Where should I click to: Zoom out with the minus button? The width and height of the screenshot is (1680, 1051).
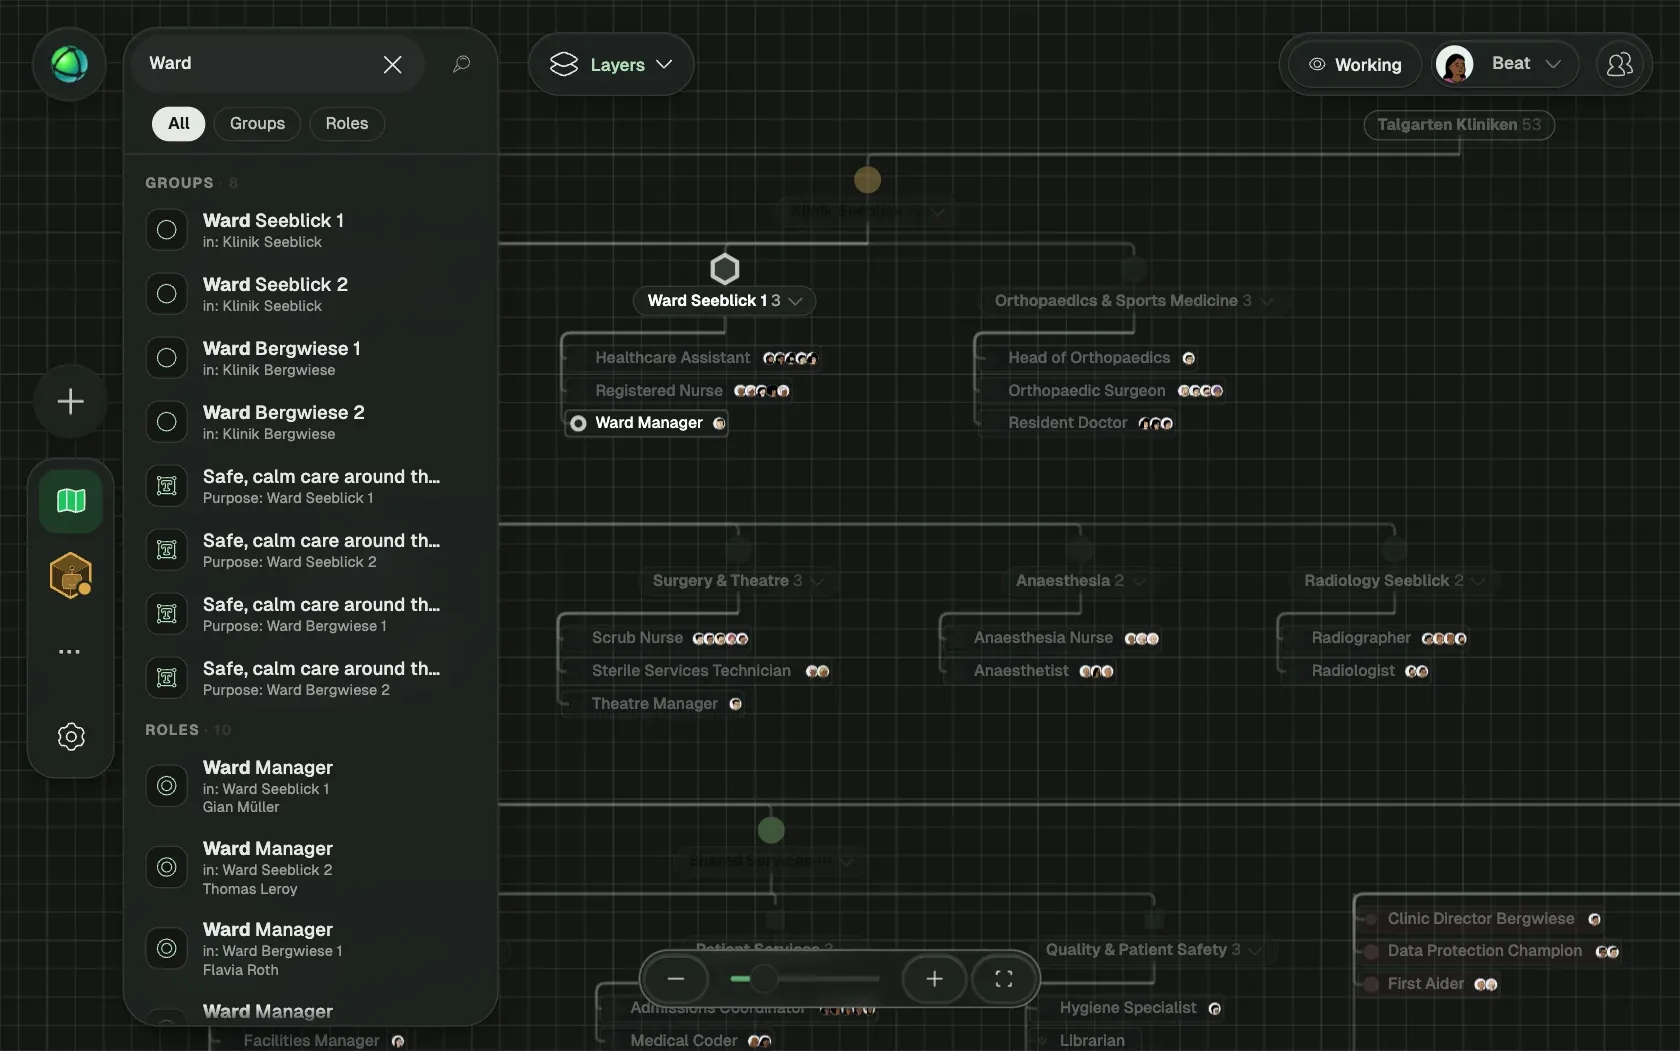(x=676, y=979)
